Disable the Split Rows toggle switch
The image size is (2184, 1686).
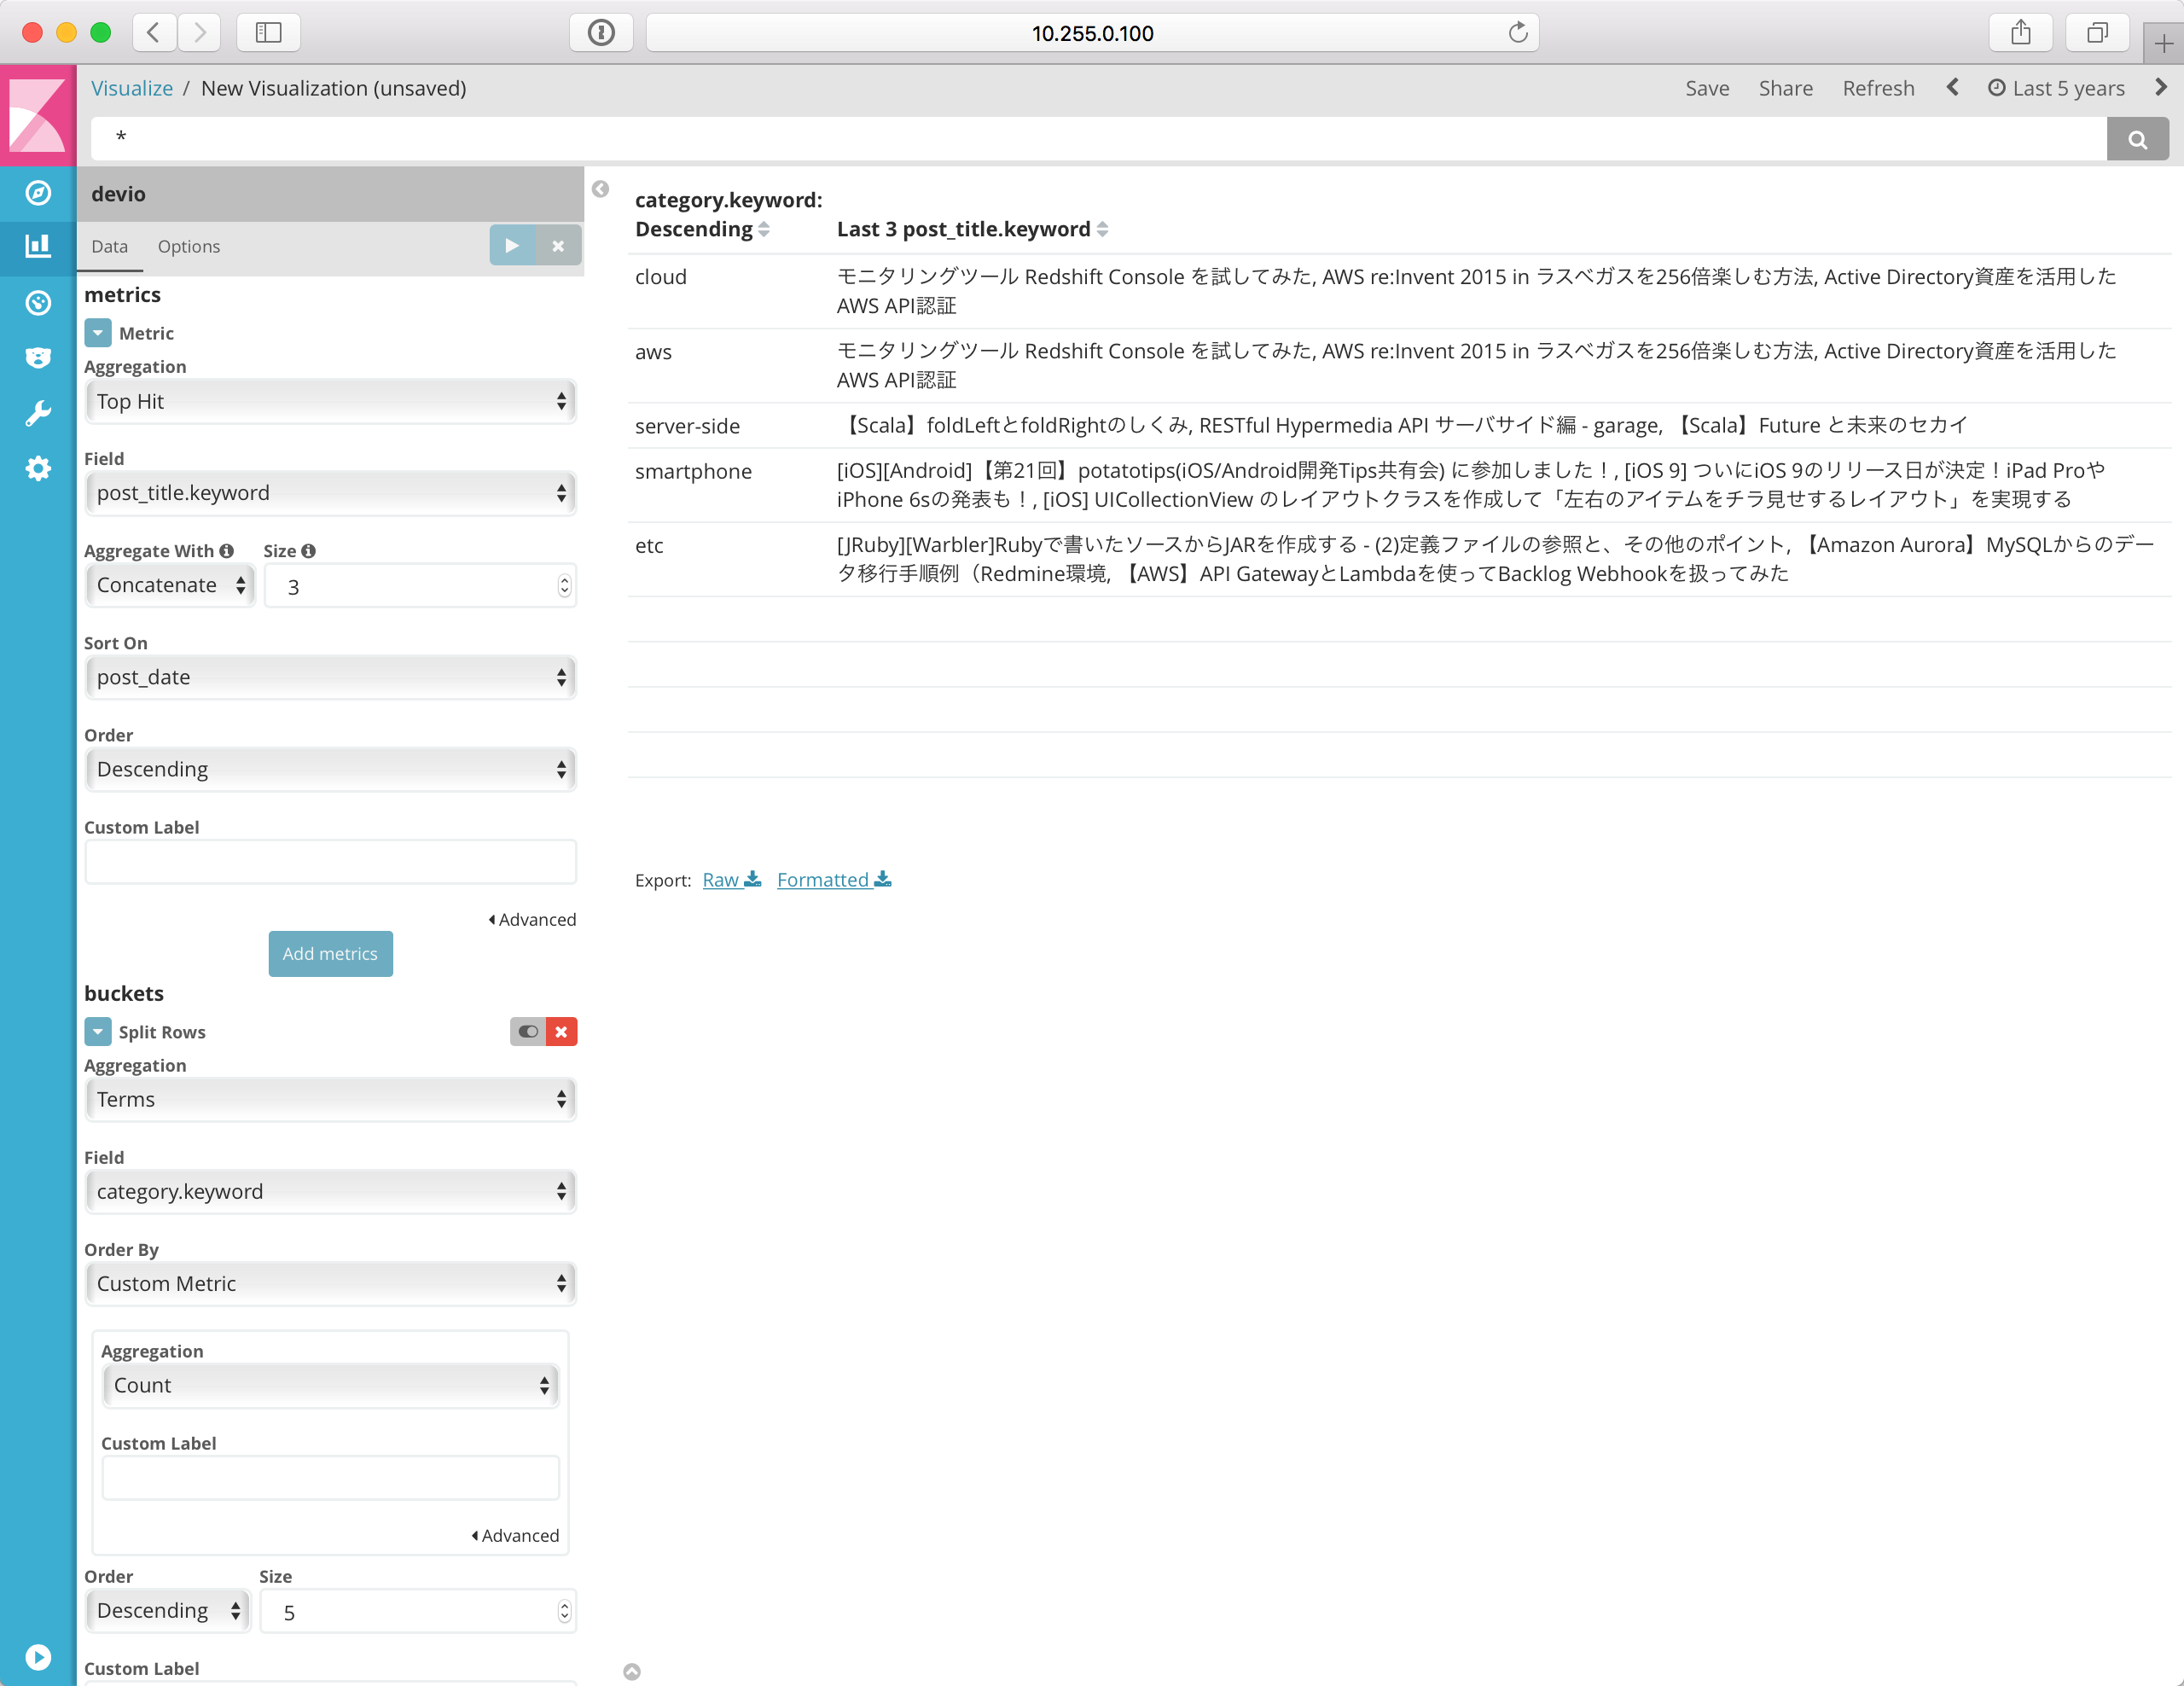tap(528, 1031)
